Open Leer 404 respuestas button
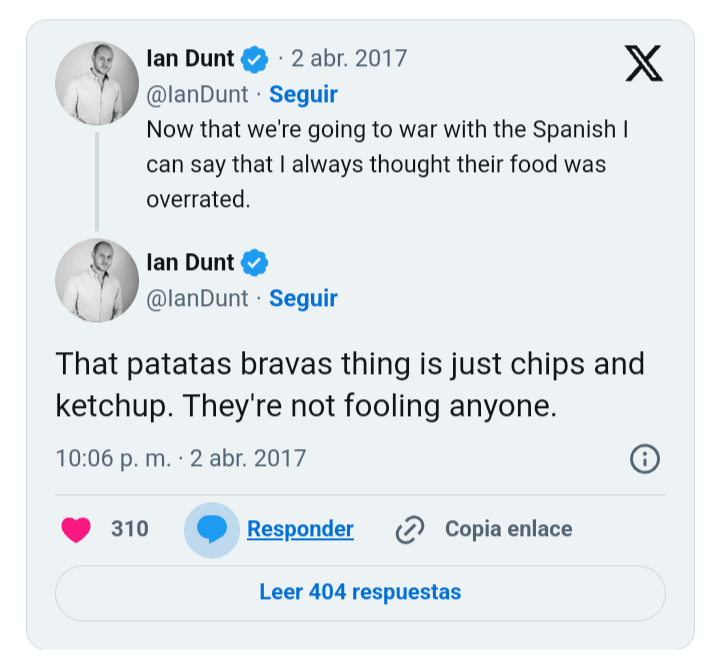 tap(360, 592)
